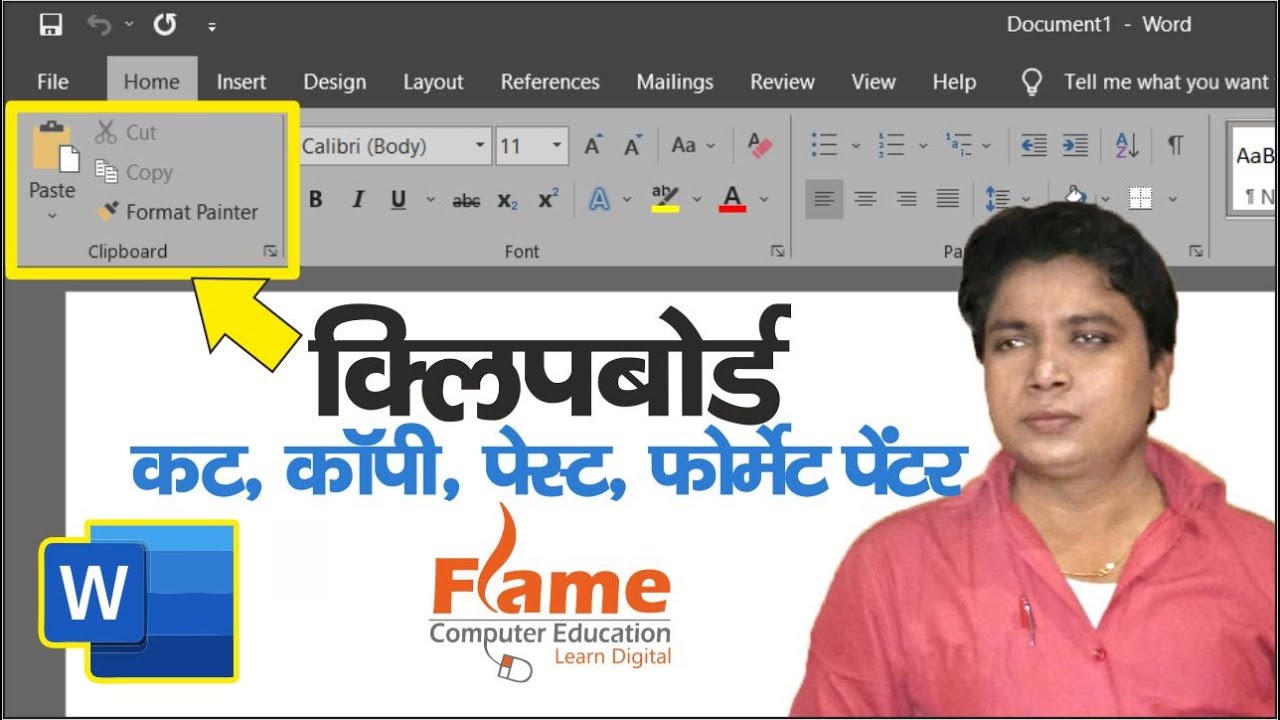Center align the text
The width and height of the screenshot is (1280, 720).
(865, 199)
